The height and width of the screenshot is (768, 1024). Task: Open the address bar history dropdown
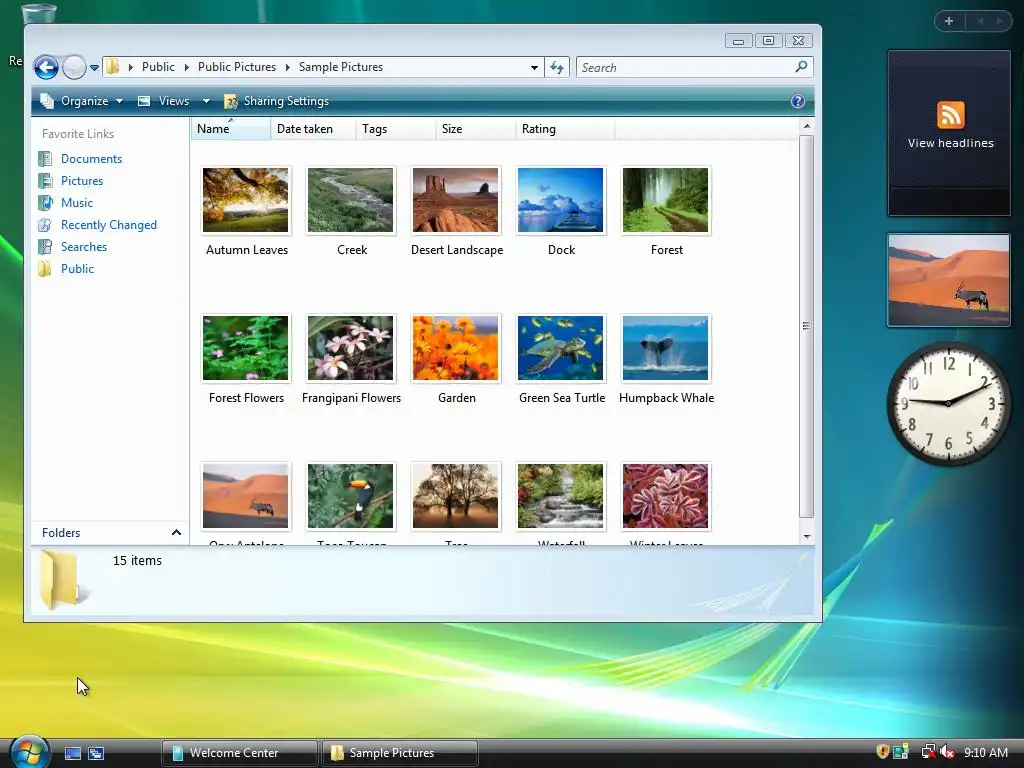534,67
